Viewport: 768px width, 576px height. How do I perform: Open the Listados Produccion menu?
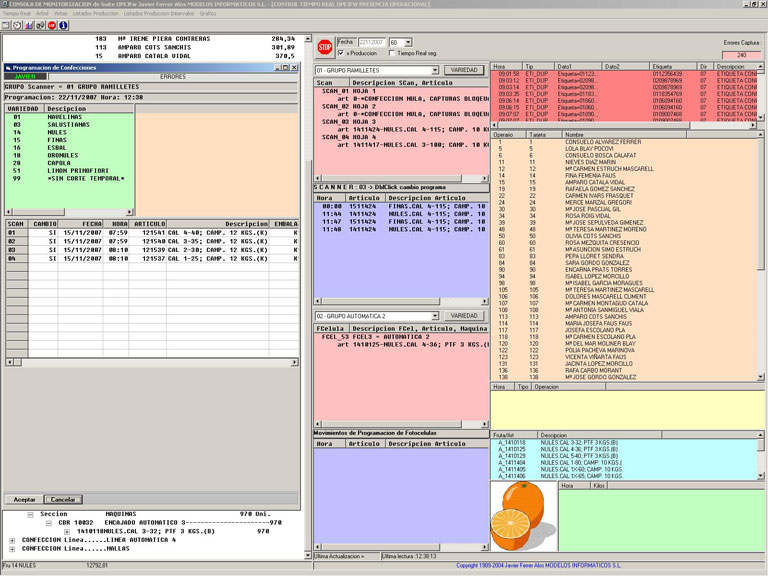coord(96,14)
